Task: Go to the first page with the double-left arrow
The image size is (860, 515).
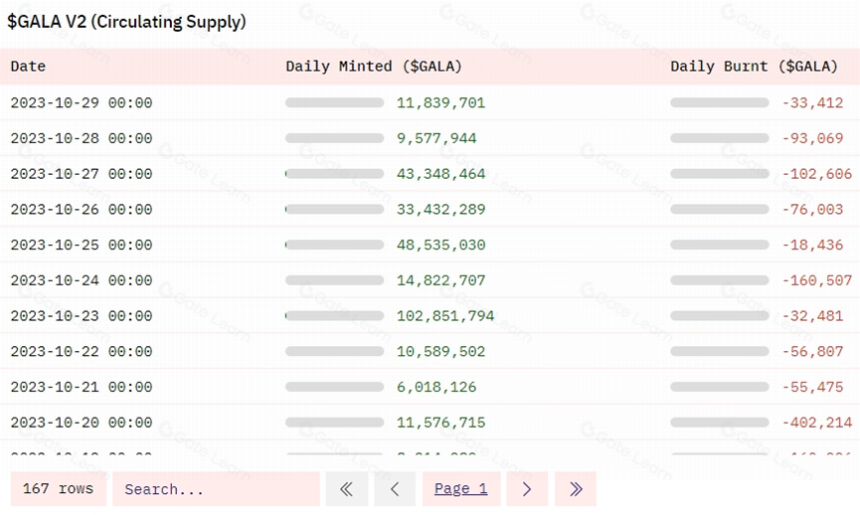Action: (347, 489)
